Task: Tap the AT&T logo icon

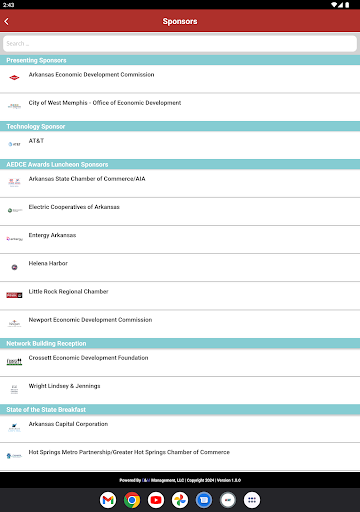Action: [14, 144]
